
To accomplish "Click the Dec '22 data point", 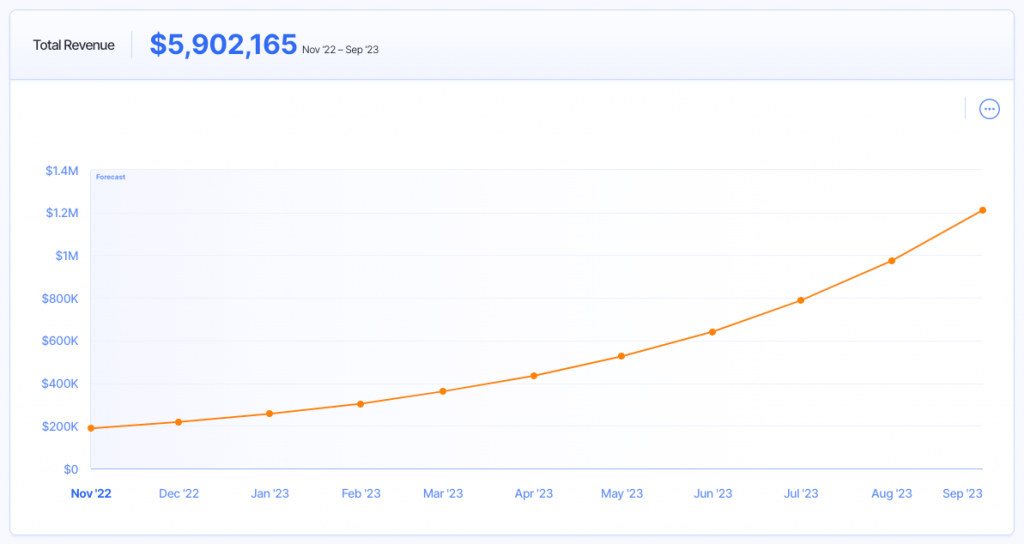I will tap(179, 422).
